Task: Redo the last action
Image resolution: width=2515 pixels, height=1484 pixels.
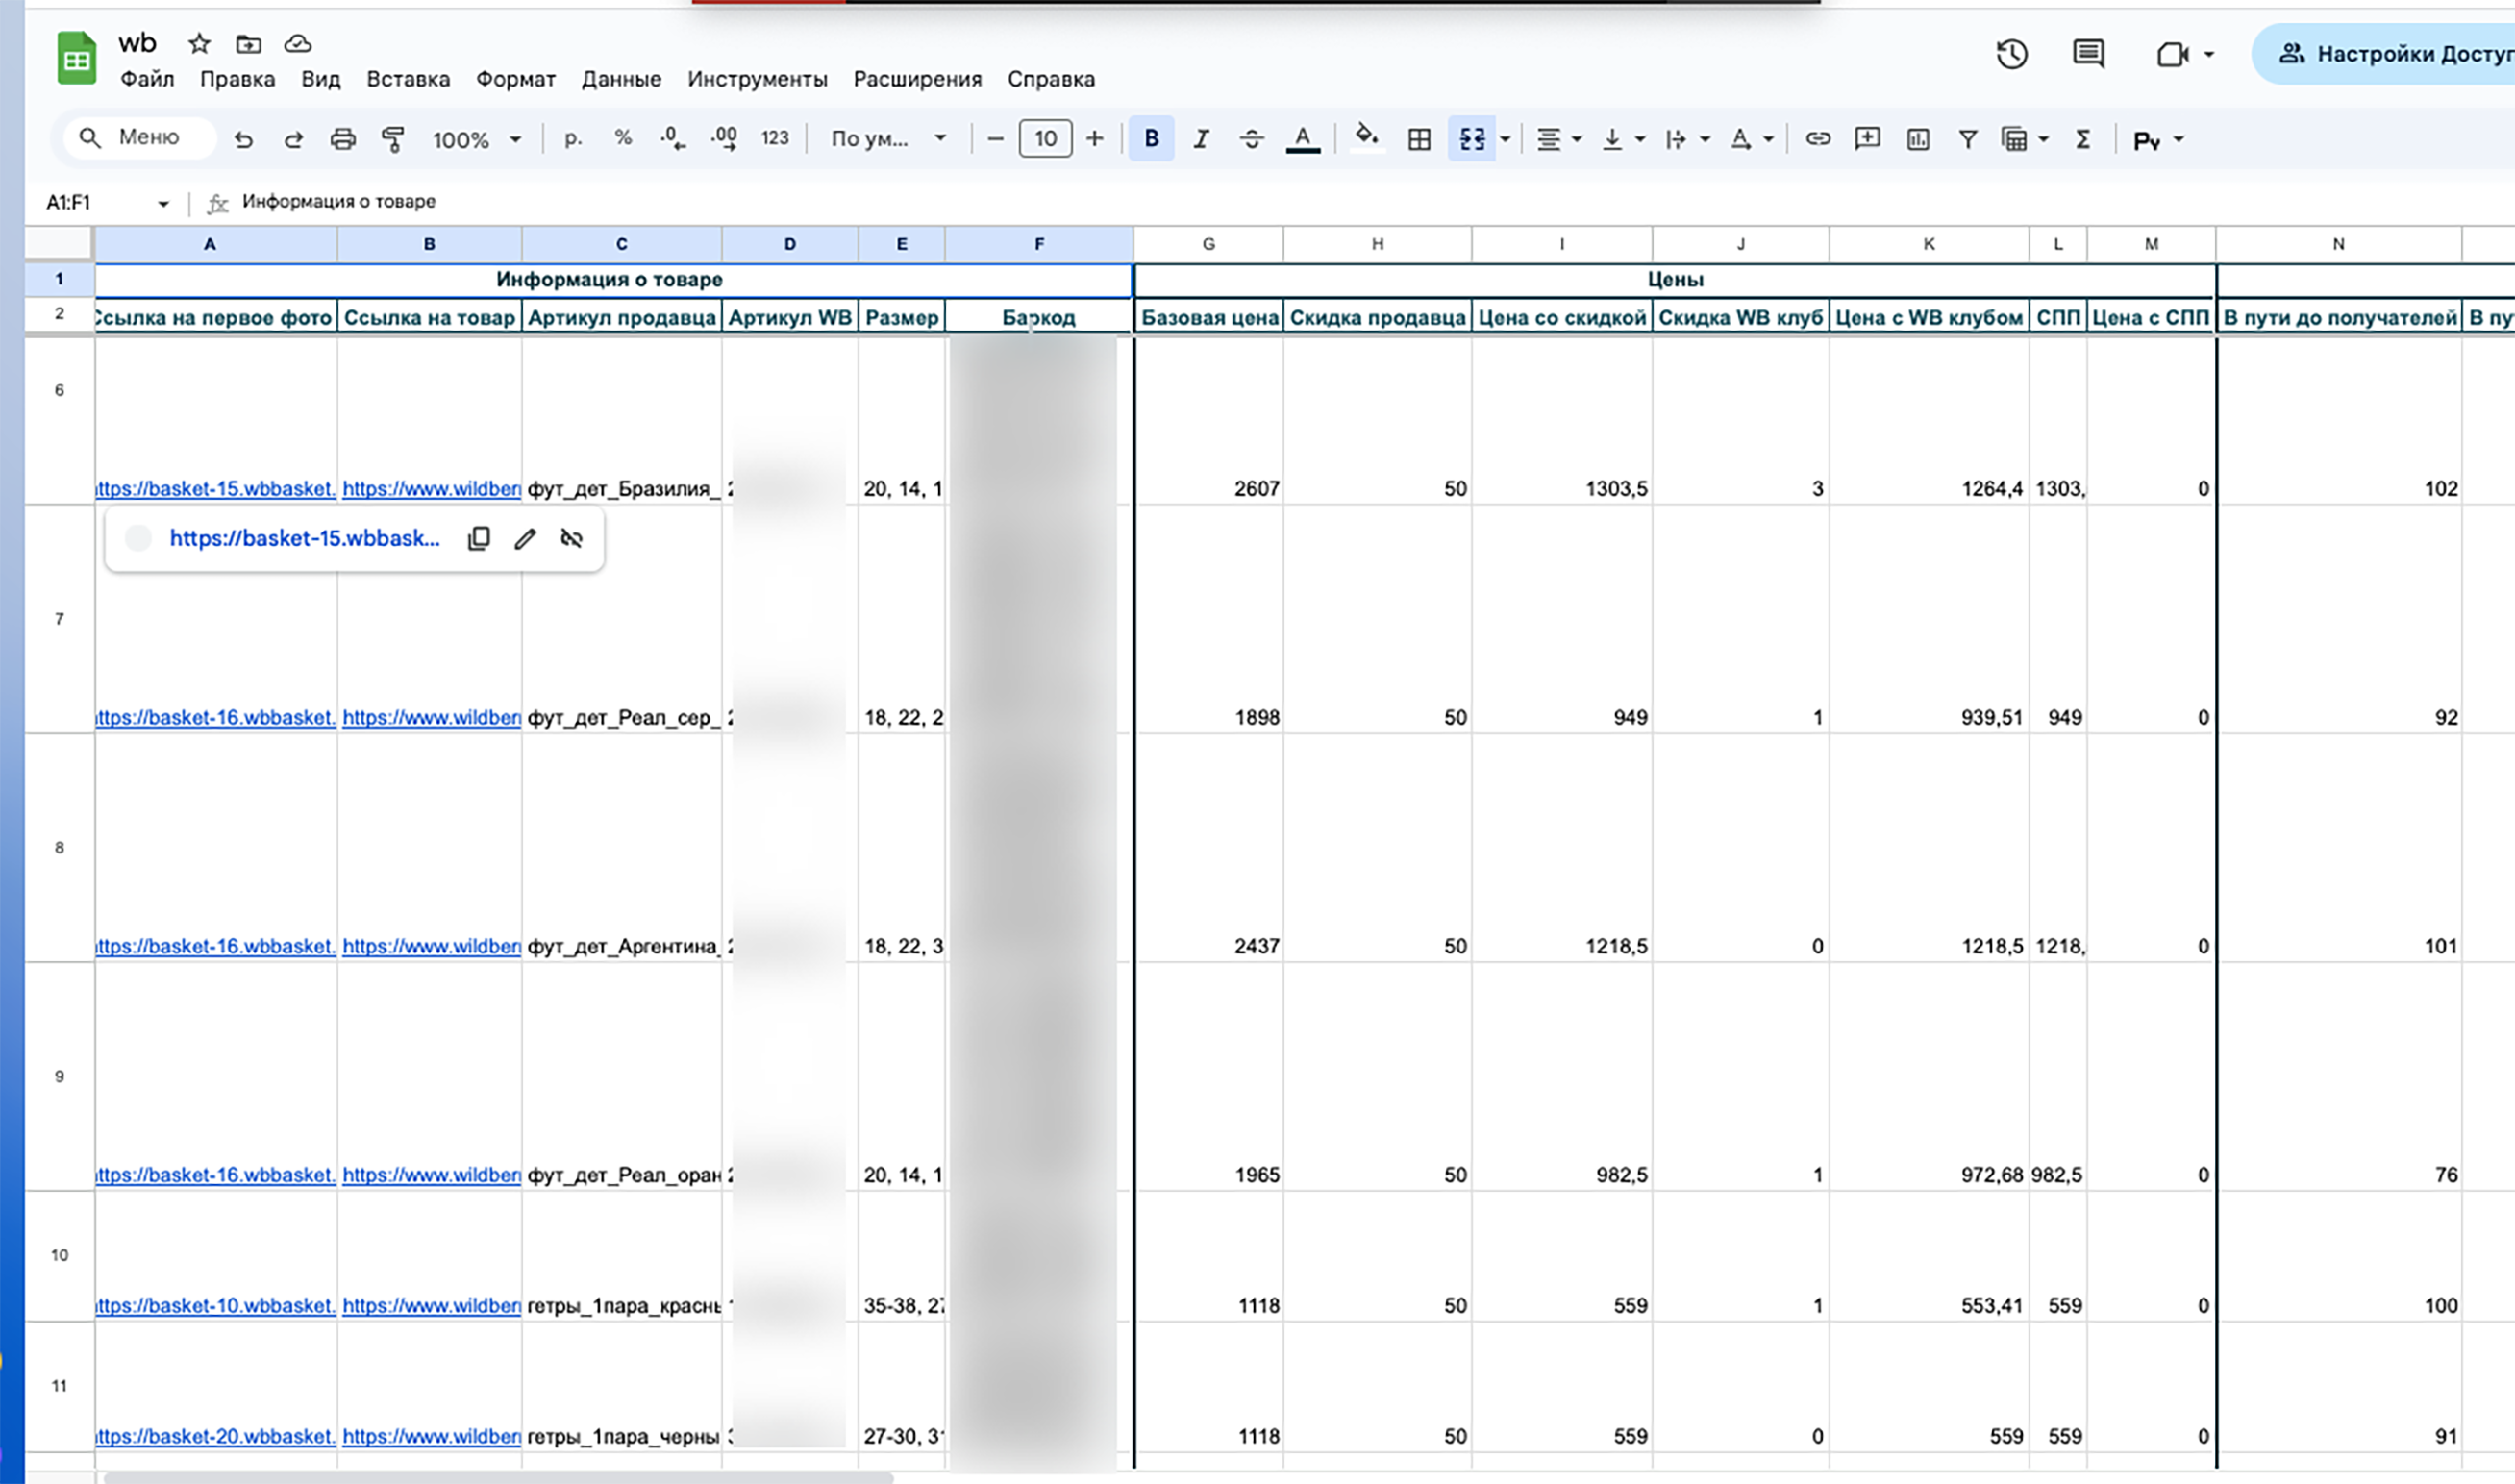Action: pyautogui.click(x=293, y=139)
